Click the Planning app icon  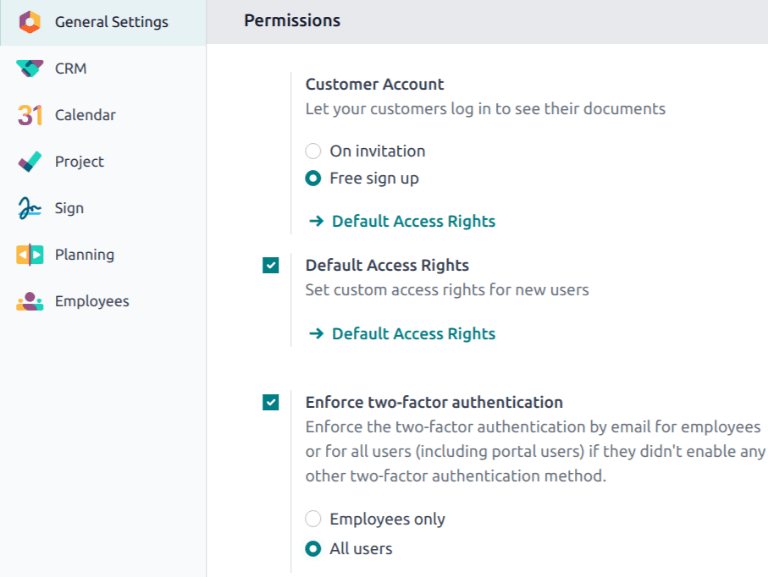point(30,255)
